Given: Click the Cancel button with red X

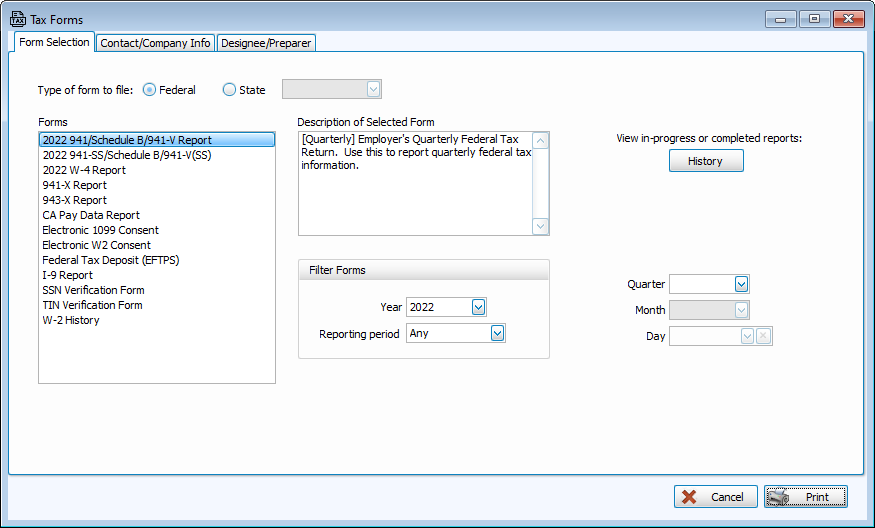Looking at the screenshot, I should (x=715, y=497).
